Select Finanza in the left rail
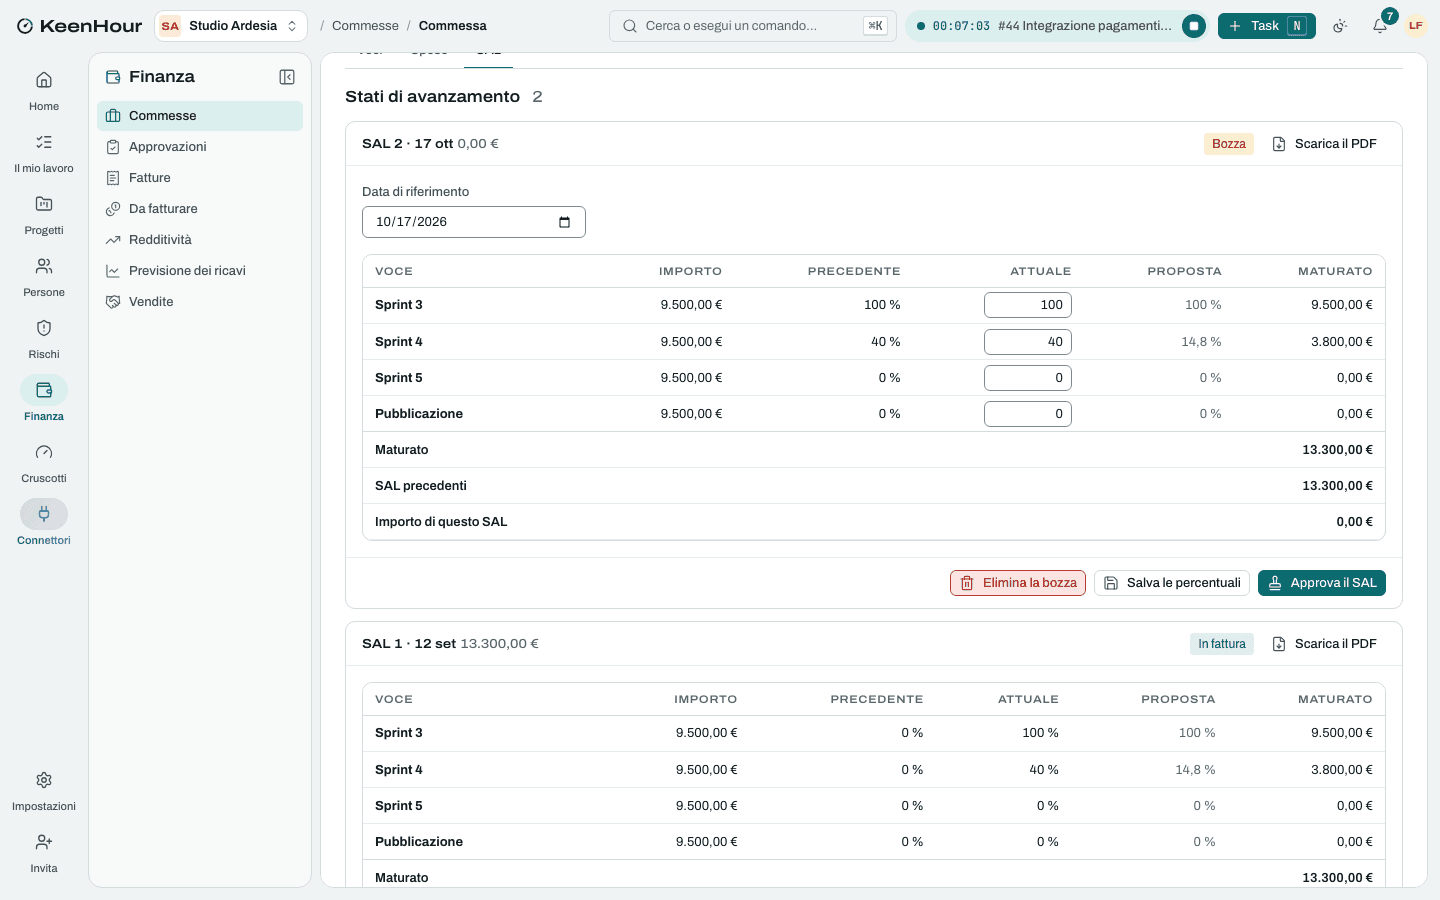The image size is (1440, 900). (x=44, y=401)
